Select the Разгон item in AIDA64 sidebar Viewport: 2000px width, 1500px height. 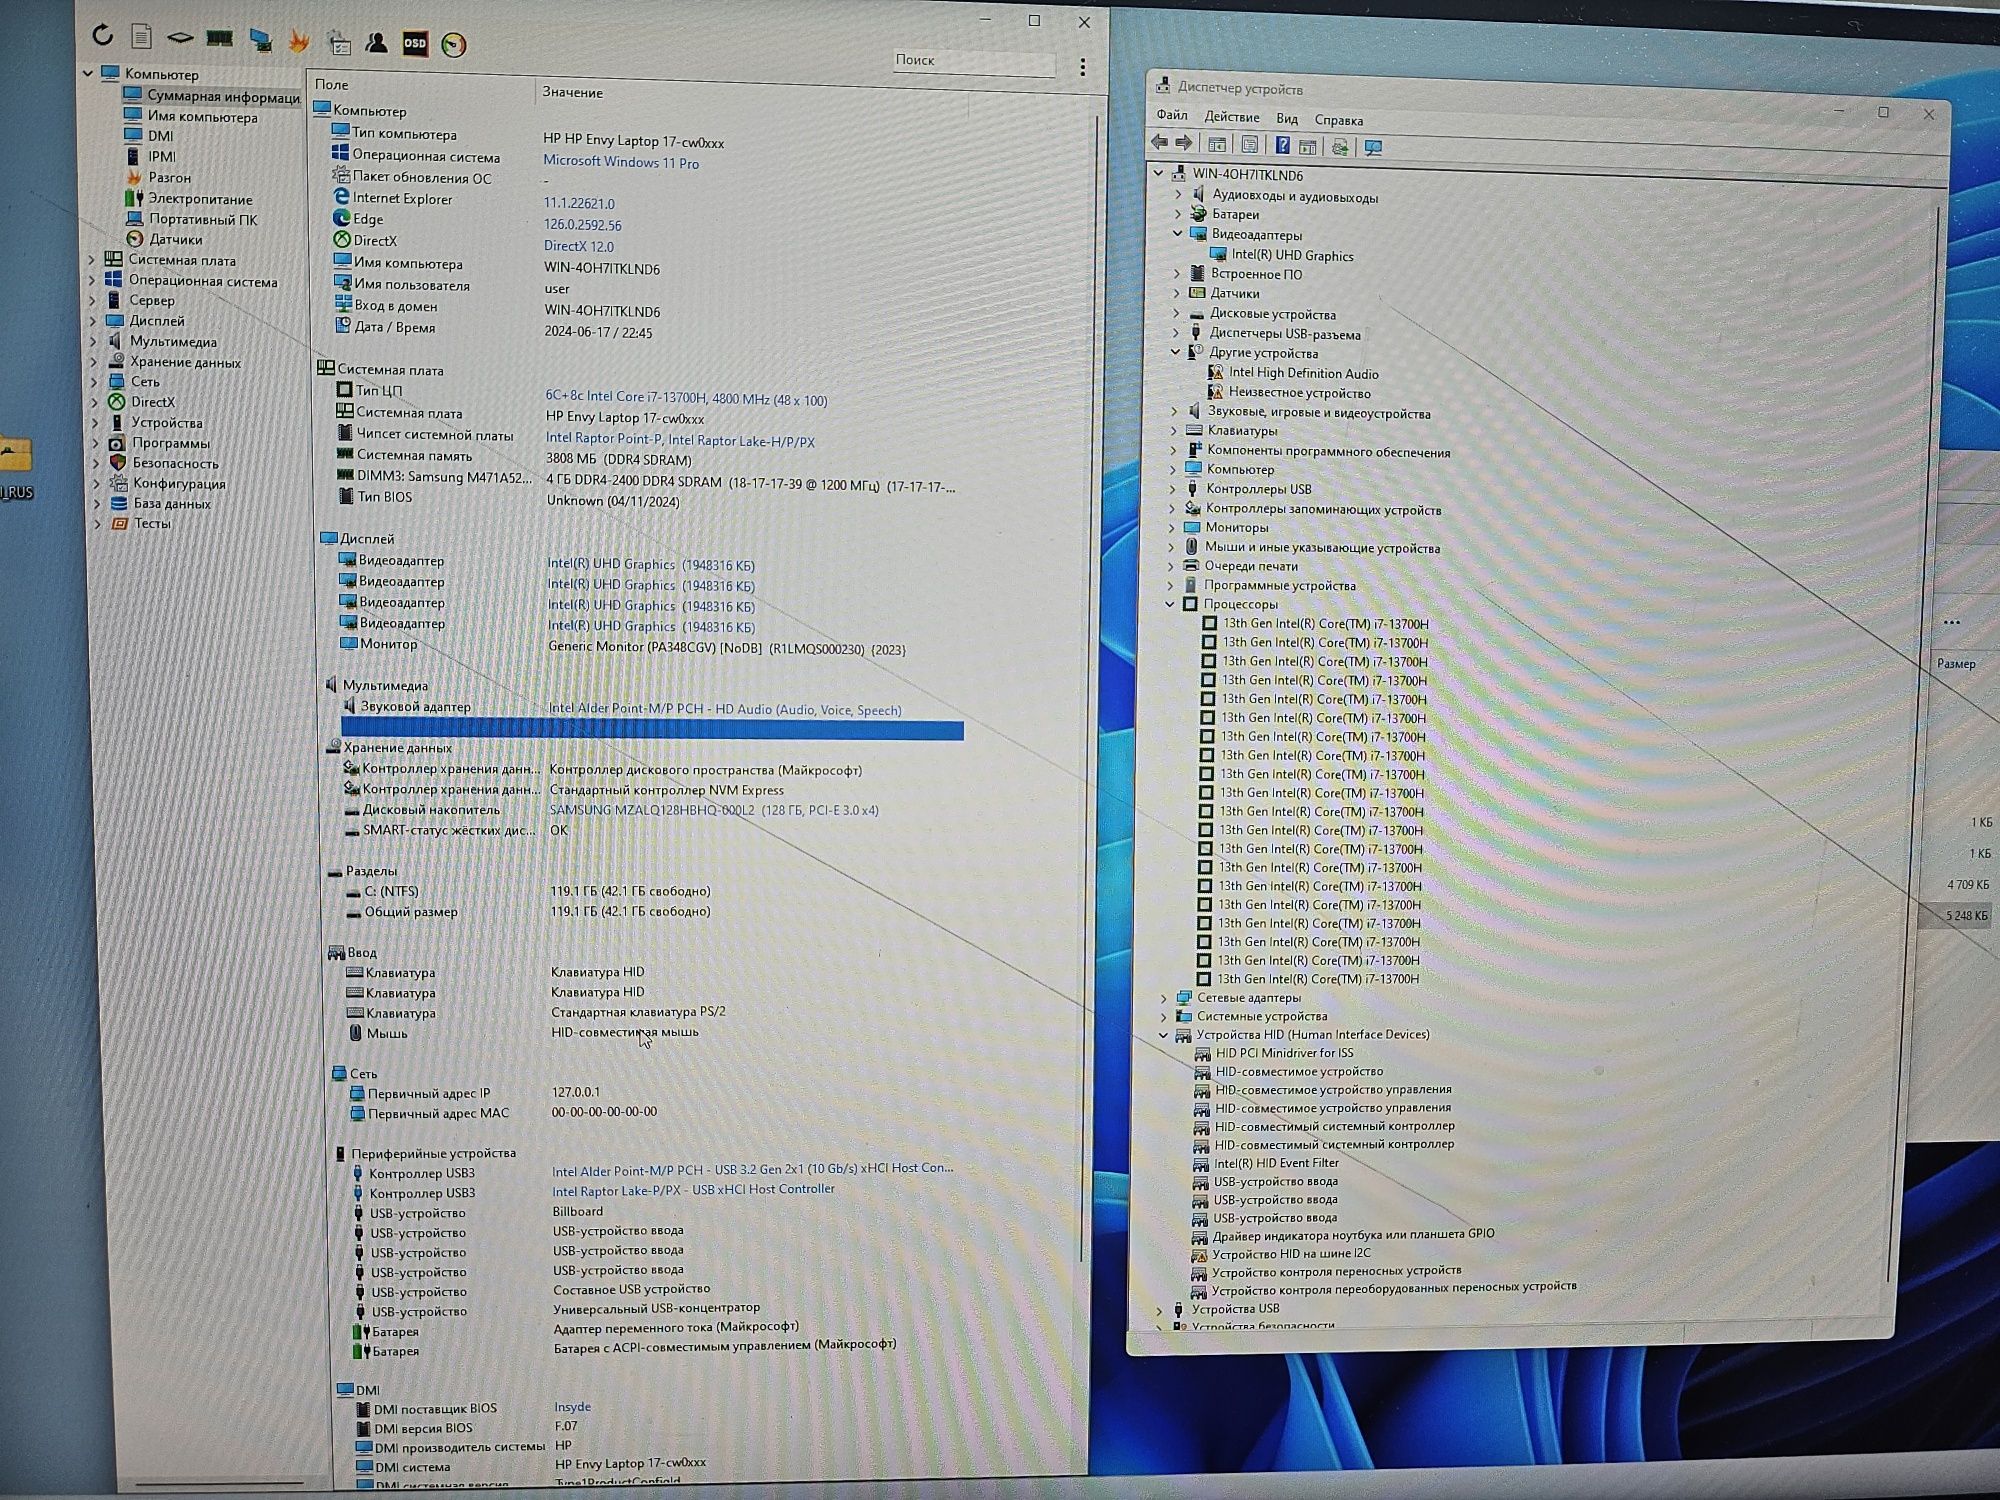pos(169,177)
